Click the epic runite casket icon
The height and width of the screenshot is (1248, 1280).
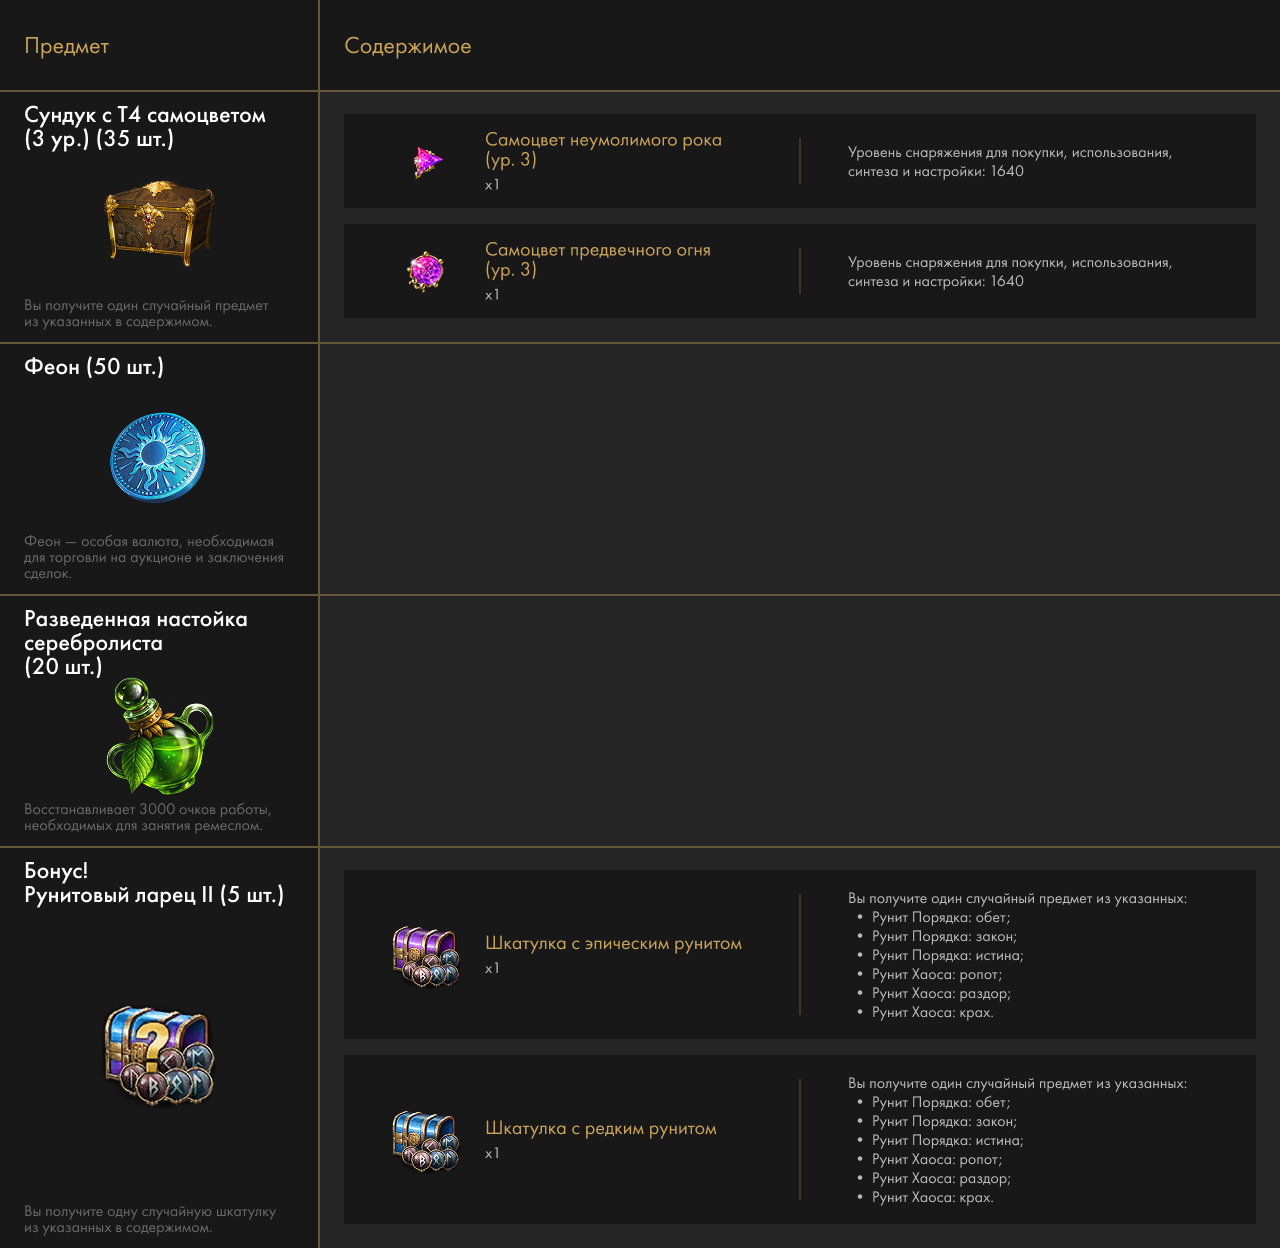(x=426, y=956)
